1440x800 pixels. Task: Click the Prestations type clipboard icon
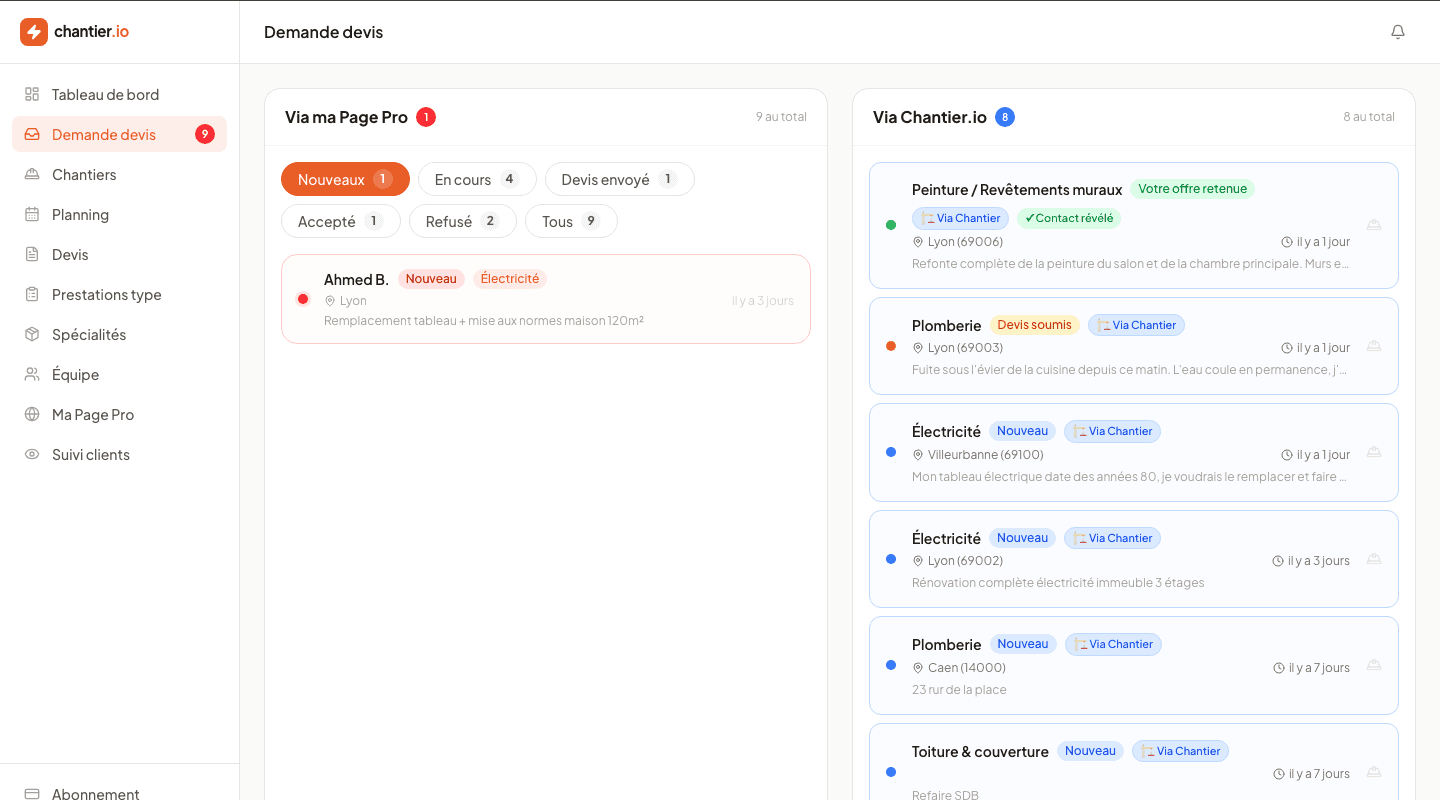click(32, 294)
